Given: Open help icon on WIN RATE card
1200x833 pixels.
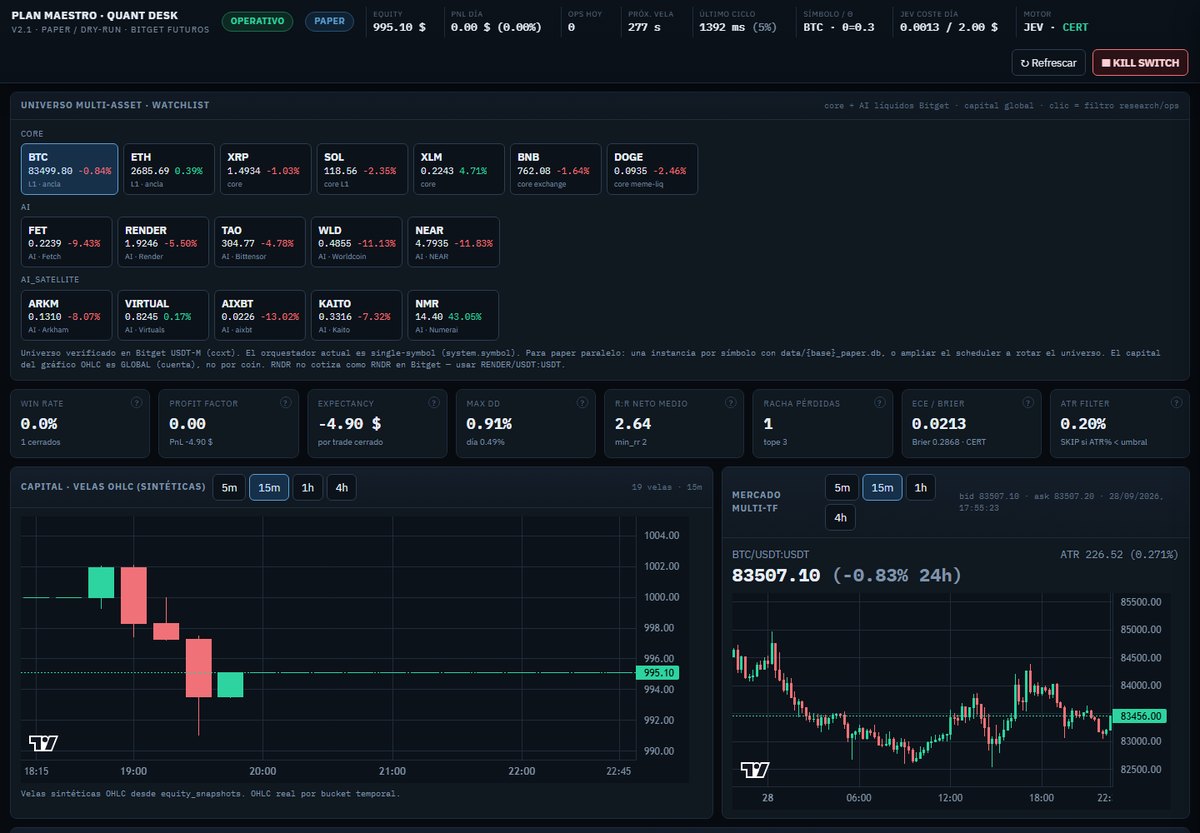Looking at the screenshot, I should [136, 403].
